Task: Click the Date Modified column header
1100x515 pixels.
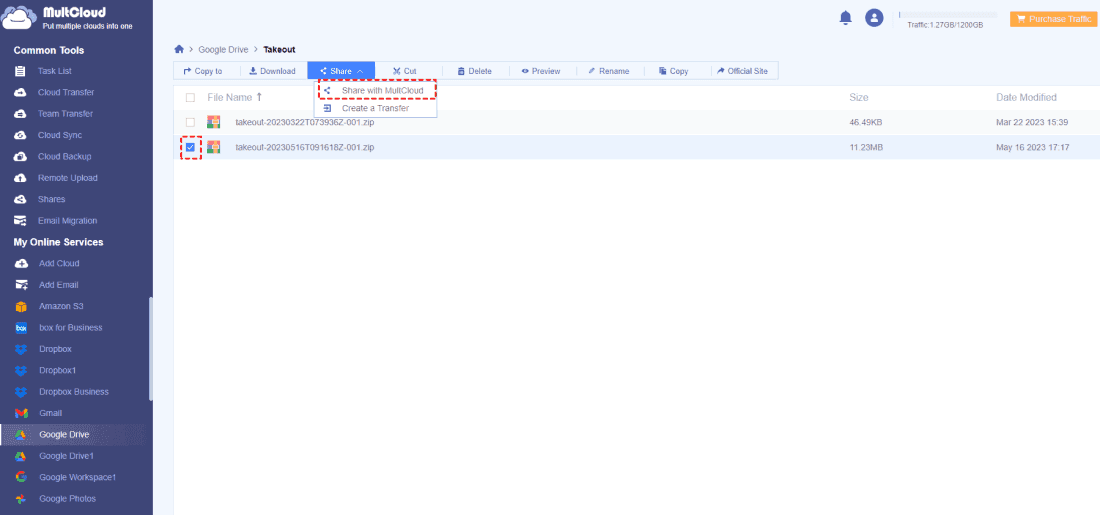Action: pos(1026,98)
